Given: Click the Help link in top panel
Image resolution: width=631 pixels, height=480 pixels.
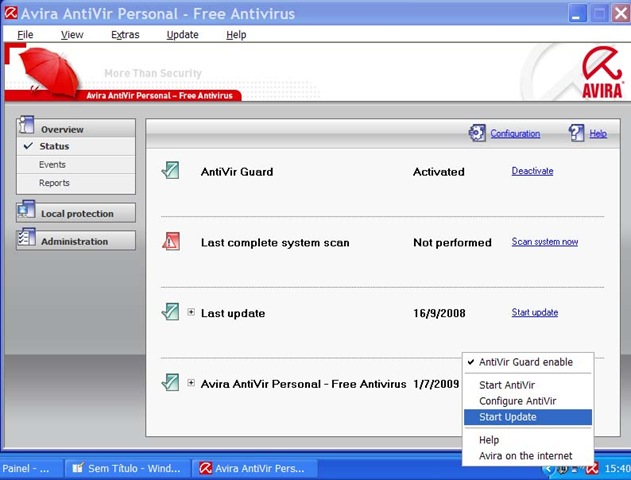Looking at the screenshot, I should [x=598, y=134].
